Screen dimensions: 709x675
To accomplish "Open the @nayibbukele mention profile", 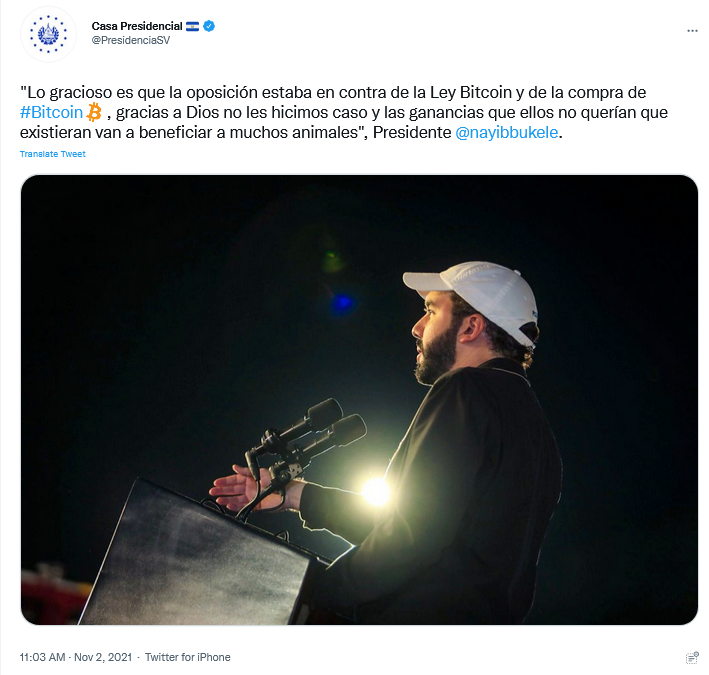I will 507,132.
